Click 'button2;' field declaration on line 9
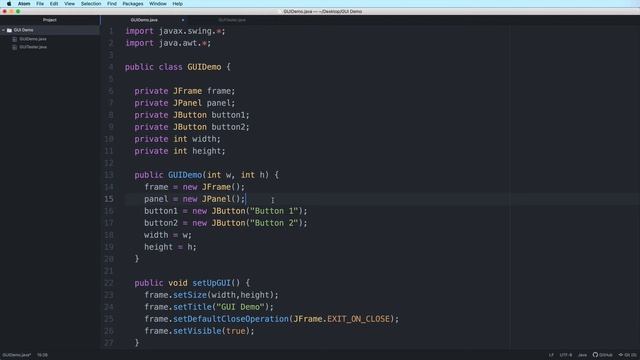 (x=230, y=127)
